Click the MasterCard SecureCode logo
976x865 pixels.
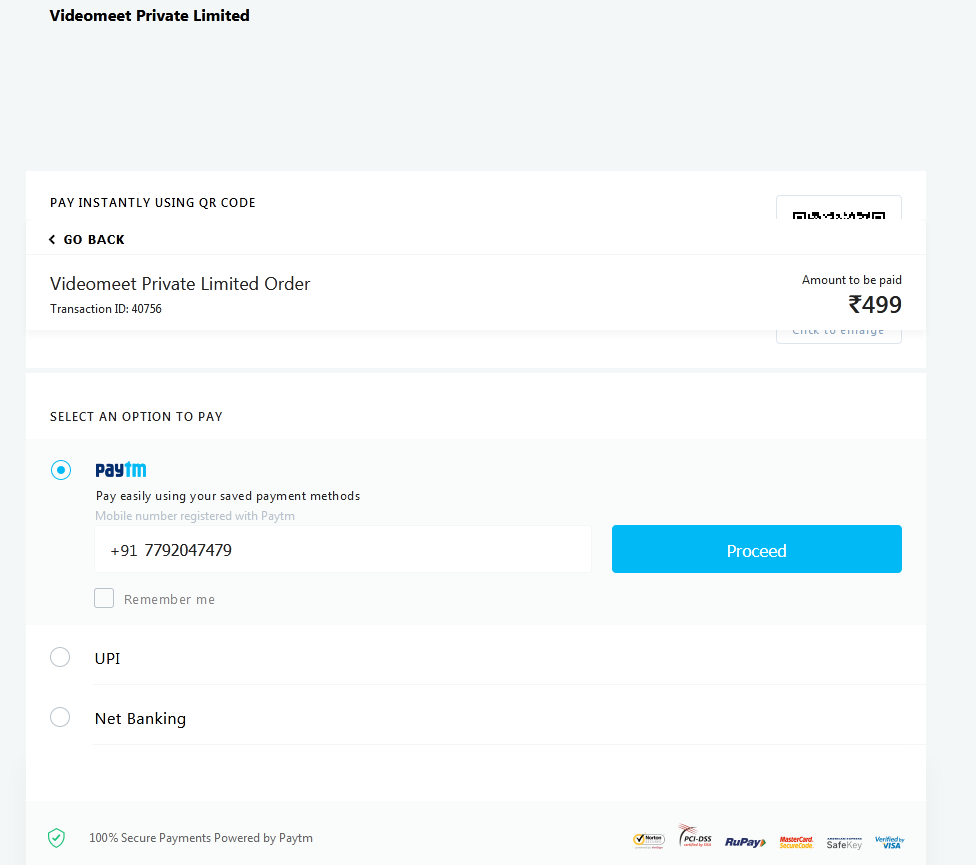[x=796, y=842]
